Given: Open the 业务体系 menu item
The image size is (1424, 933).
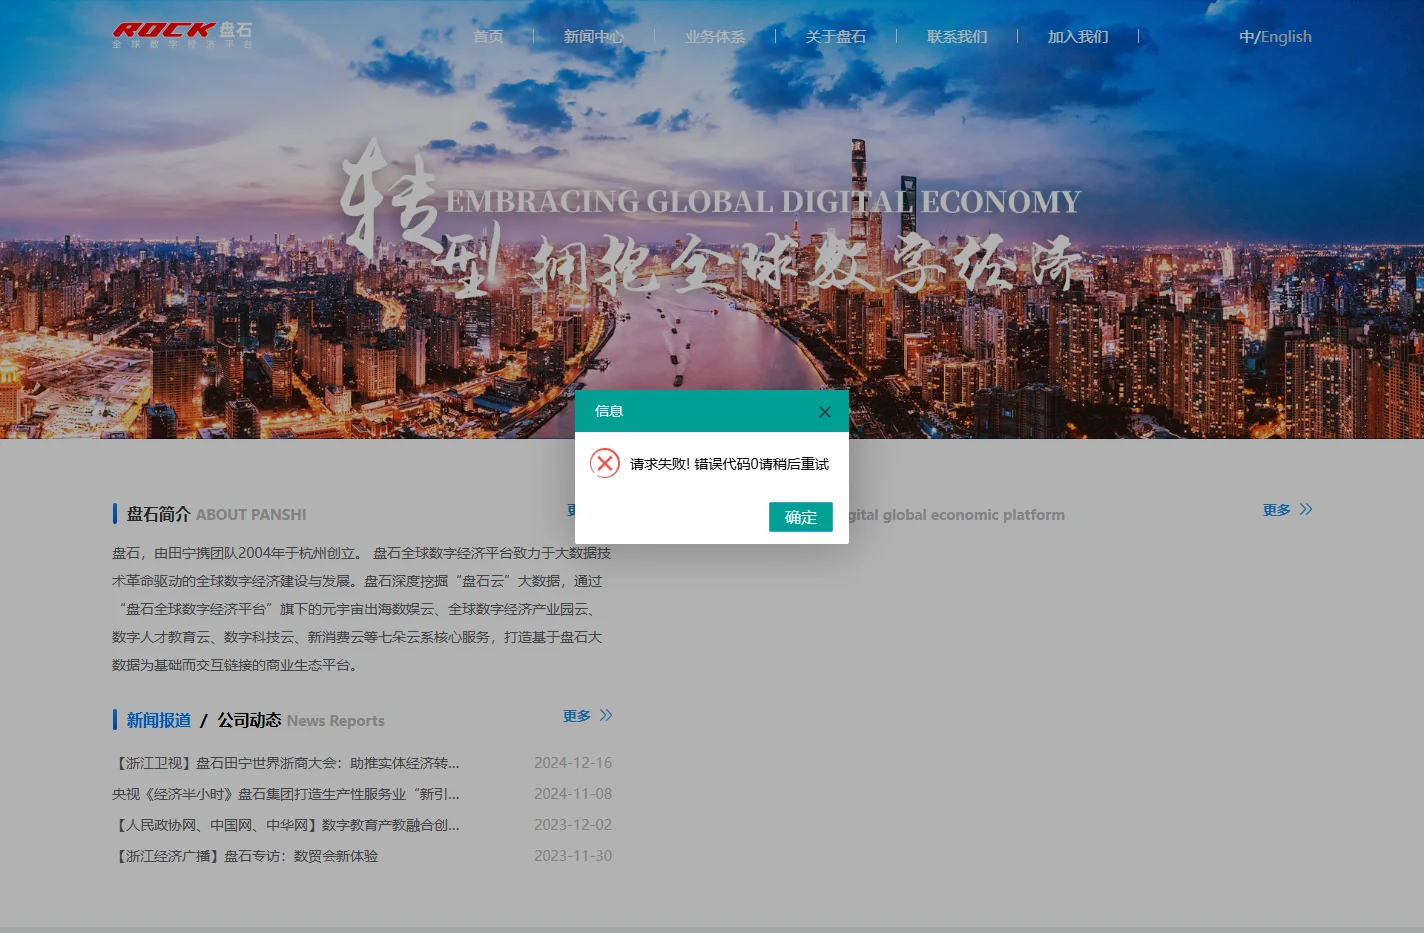Looking at the screenshot, I should point(715,37).
